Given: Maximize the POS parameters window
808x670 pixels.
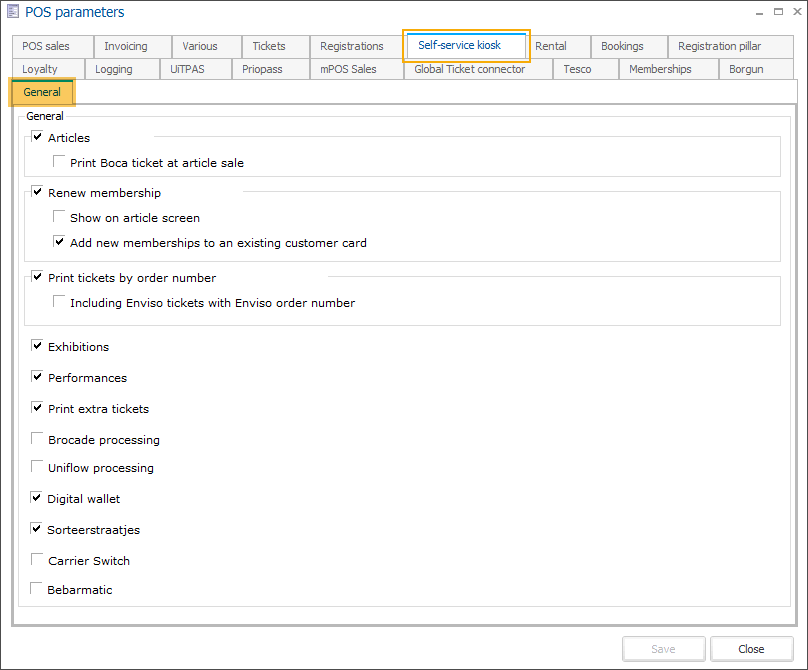Looking at the screenshot, I should (778, 12).
